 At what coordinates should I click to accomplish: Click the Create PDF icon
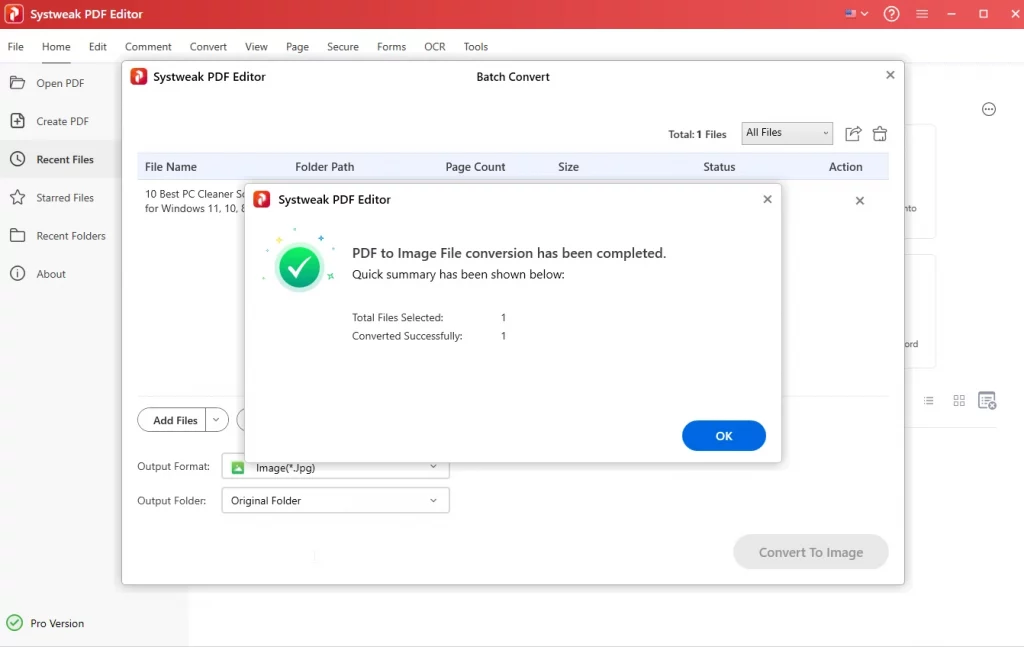(18, 121)
